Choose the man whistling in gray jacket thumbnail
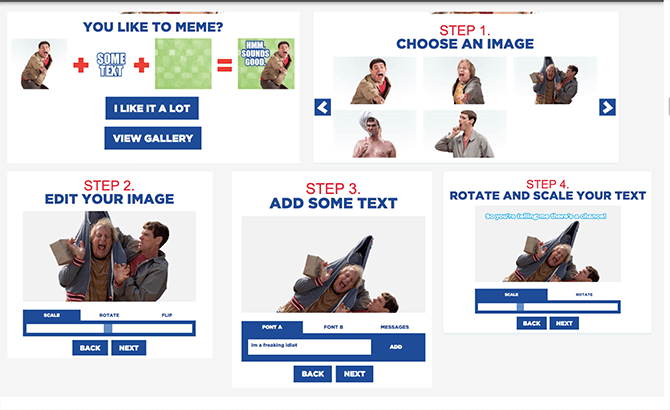This screenshot has height=410, width=670. 465,134
